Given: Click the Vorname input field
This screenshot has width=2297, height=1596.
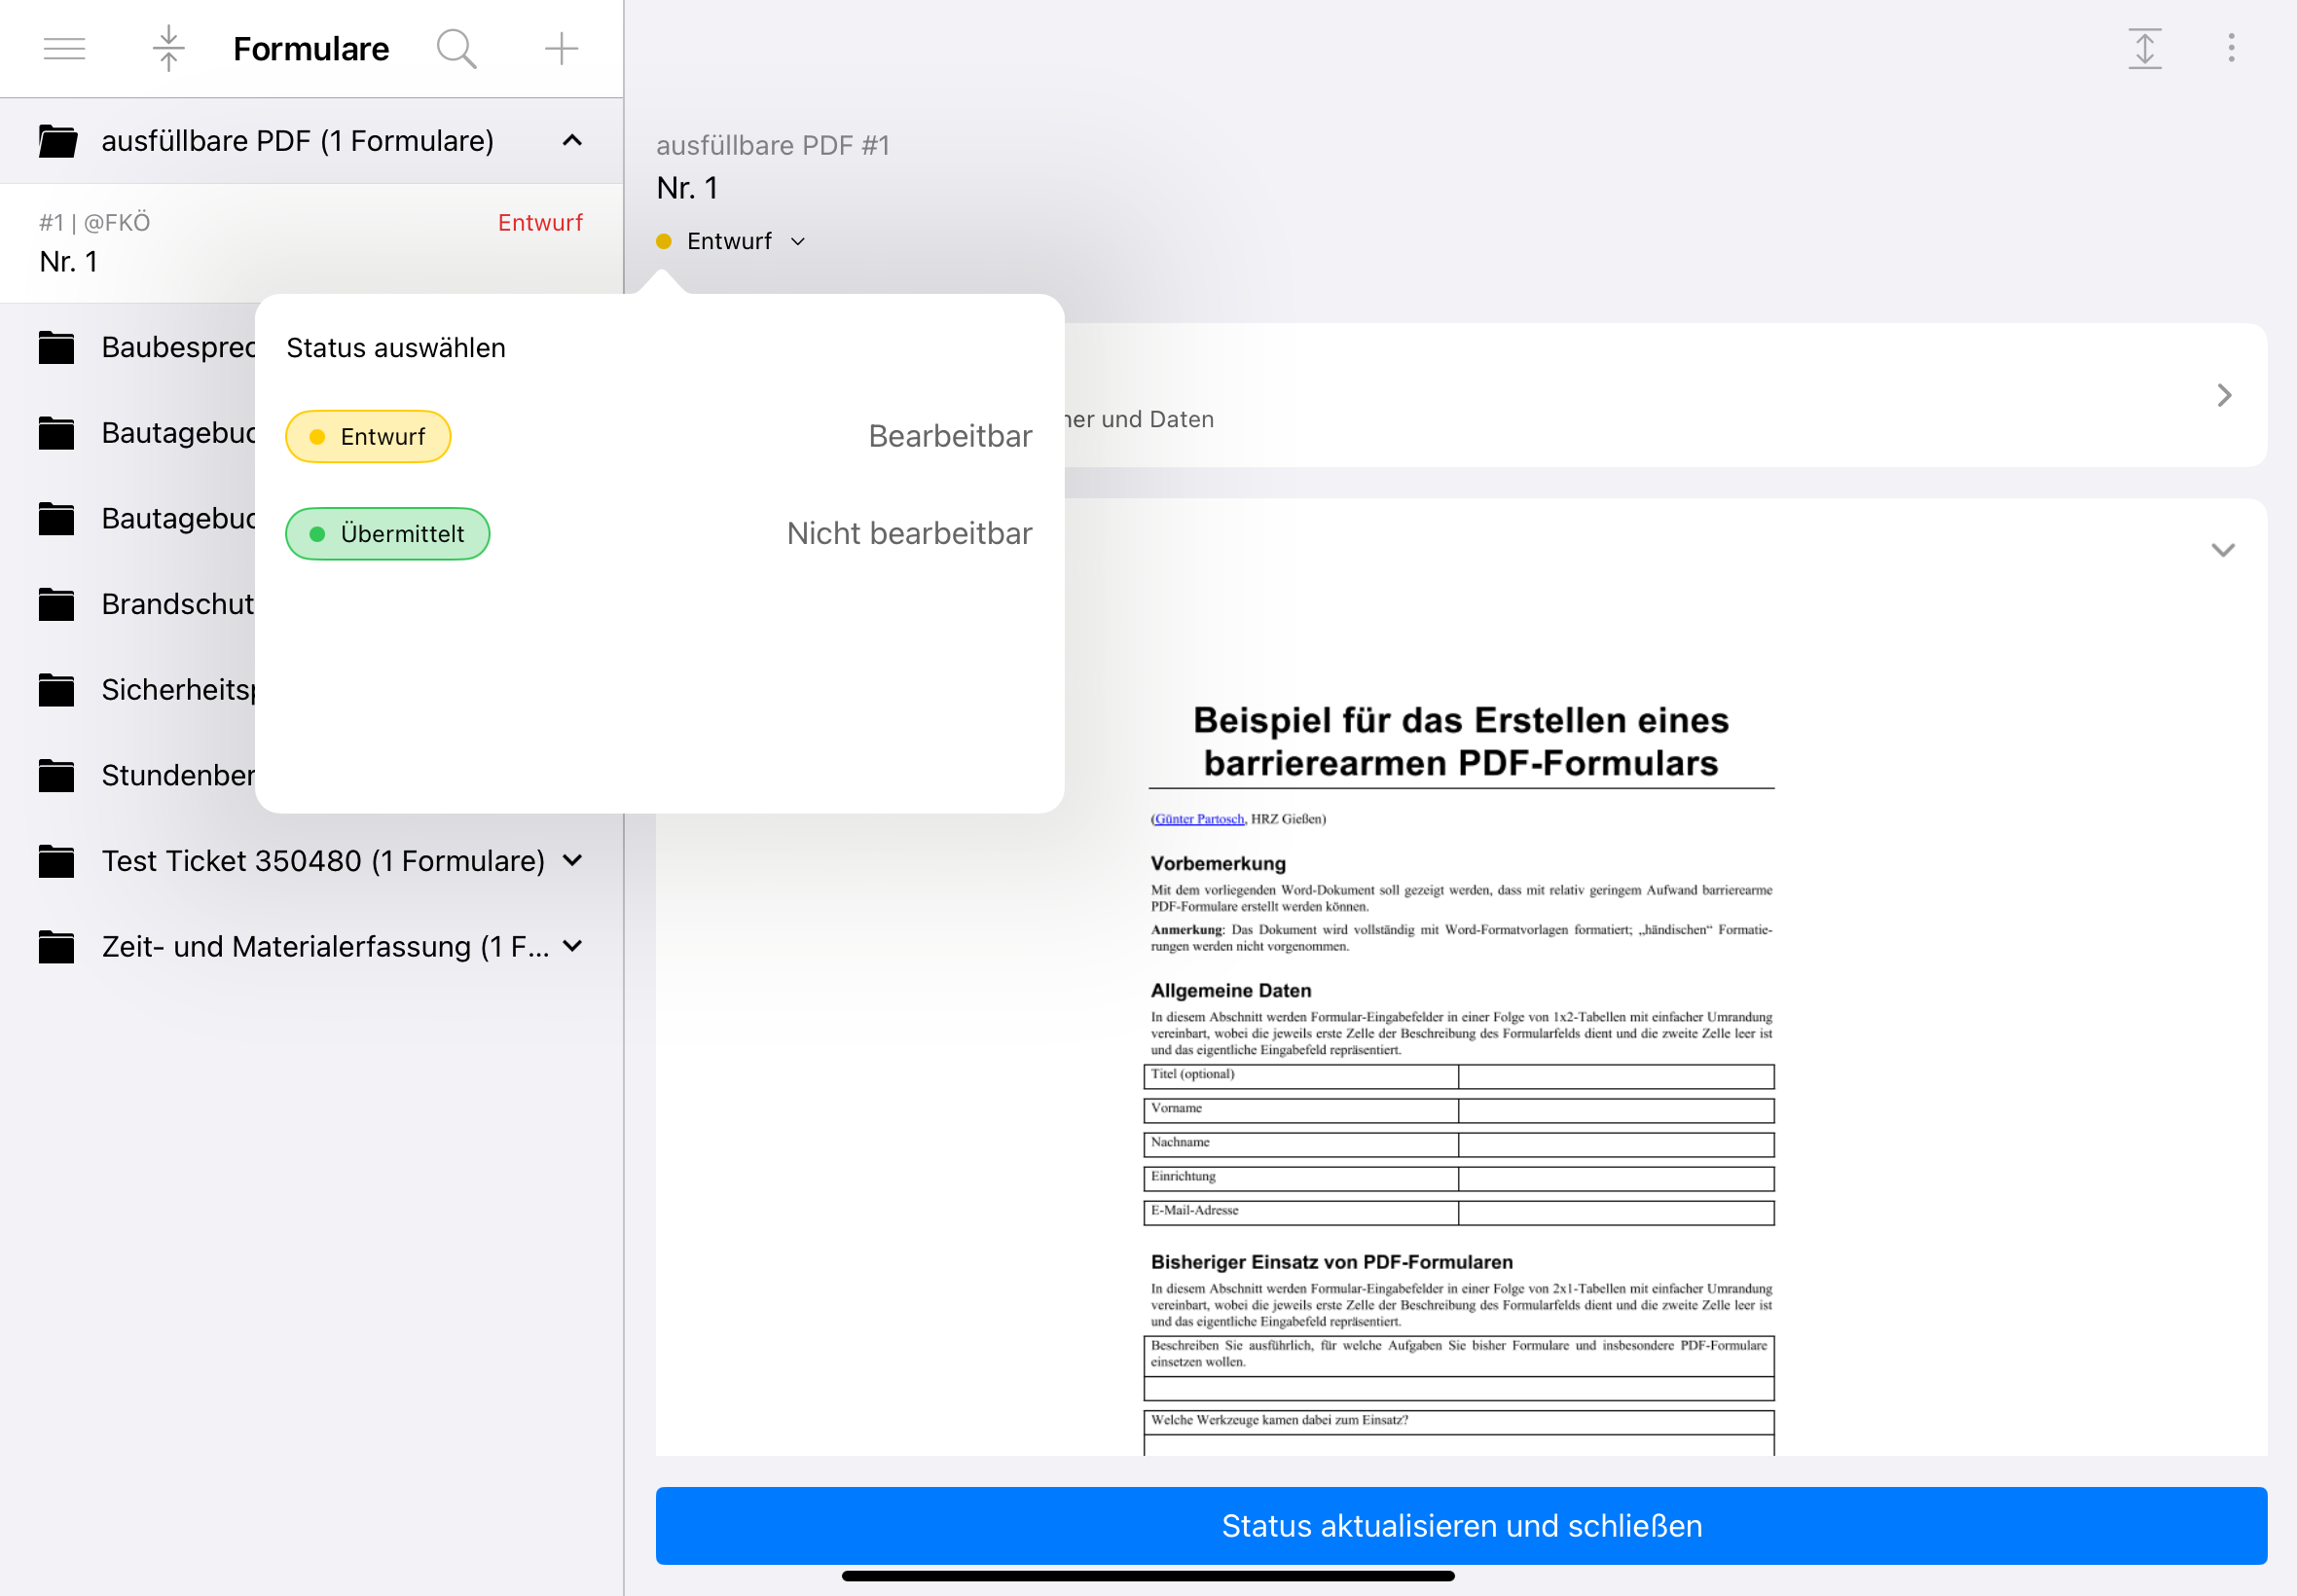Looking at the screenshot, I should [x=1616, y=1110].
